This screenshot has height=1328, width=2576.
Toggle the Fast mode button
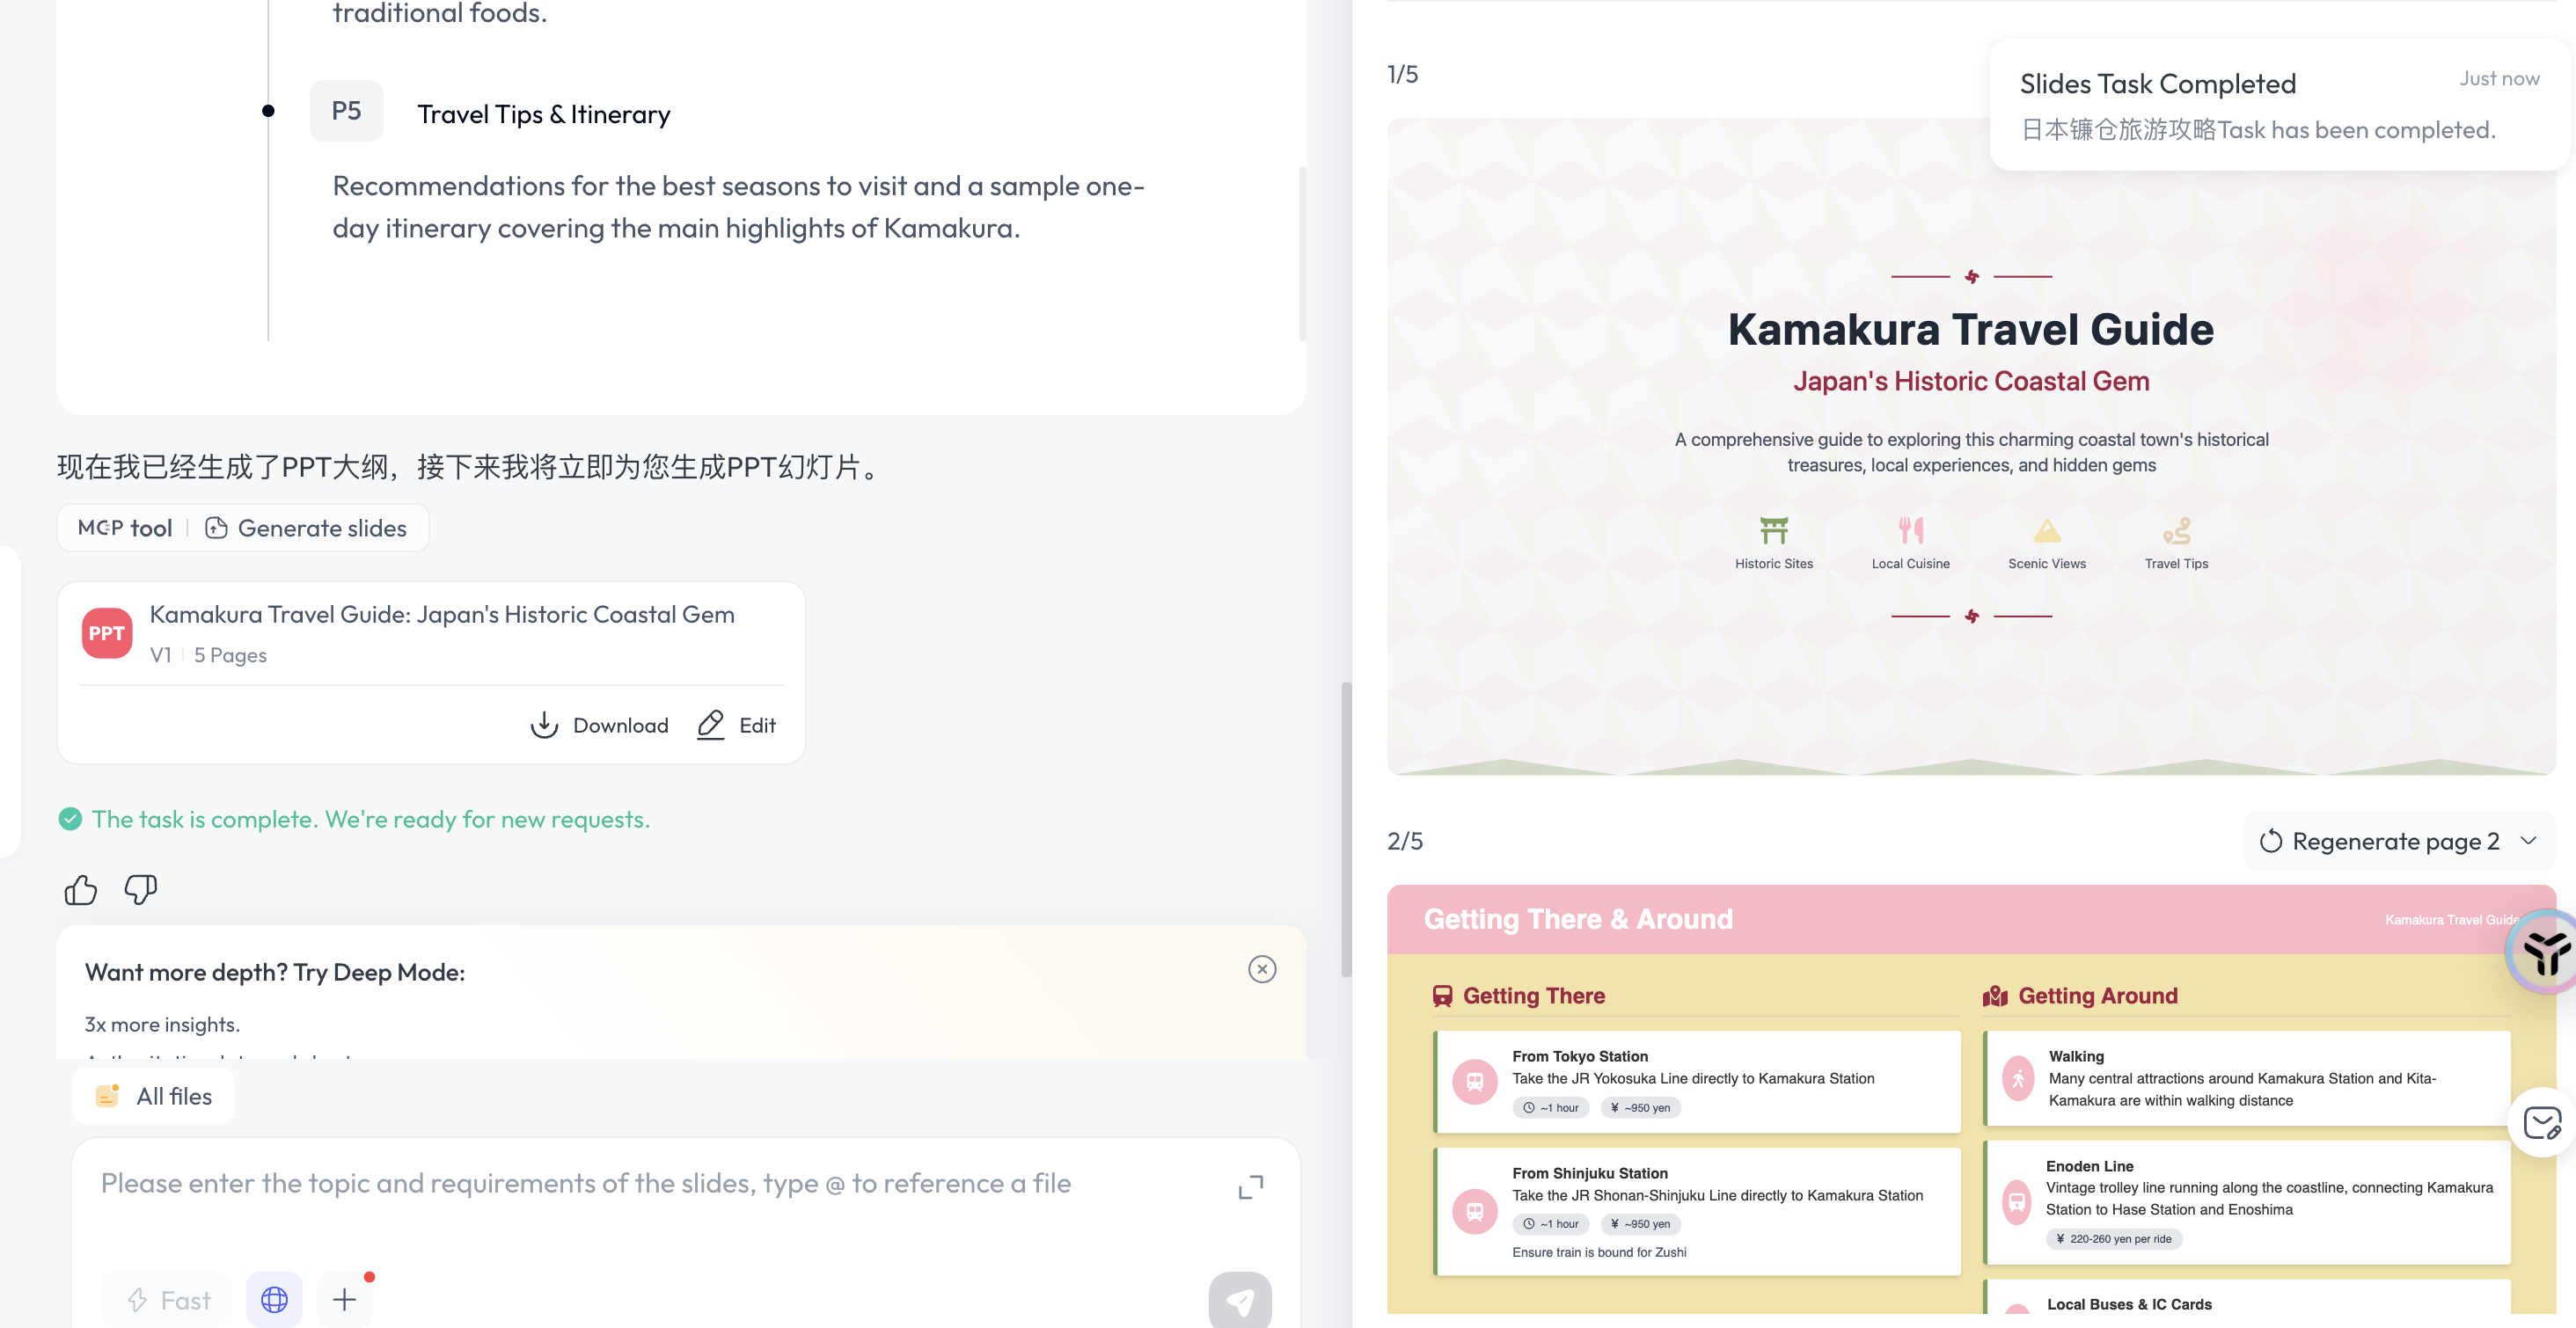click(x=167, y=1299)
